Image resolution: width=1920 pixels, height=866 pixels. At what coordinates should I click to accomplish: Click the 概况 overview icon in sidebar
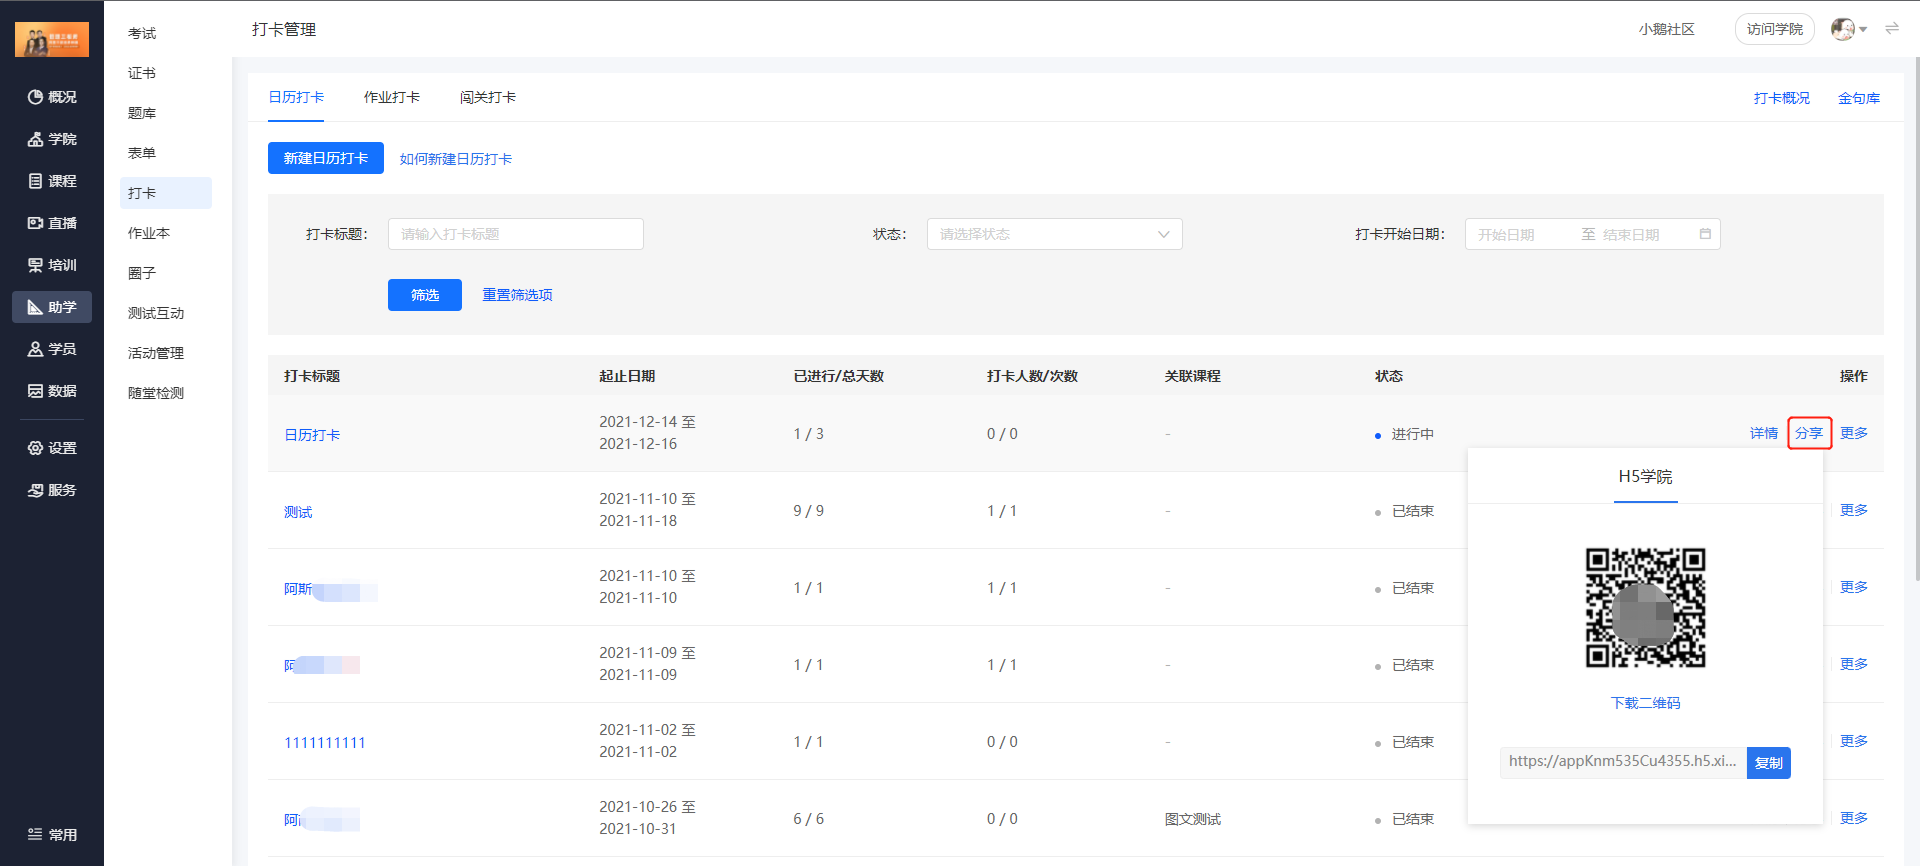coord(35,97)
